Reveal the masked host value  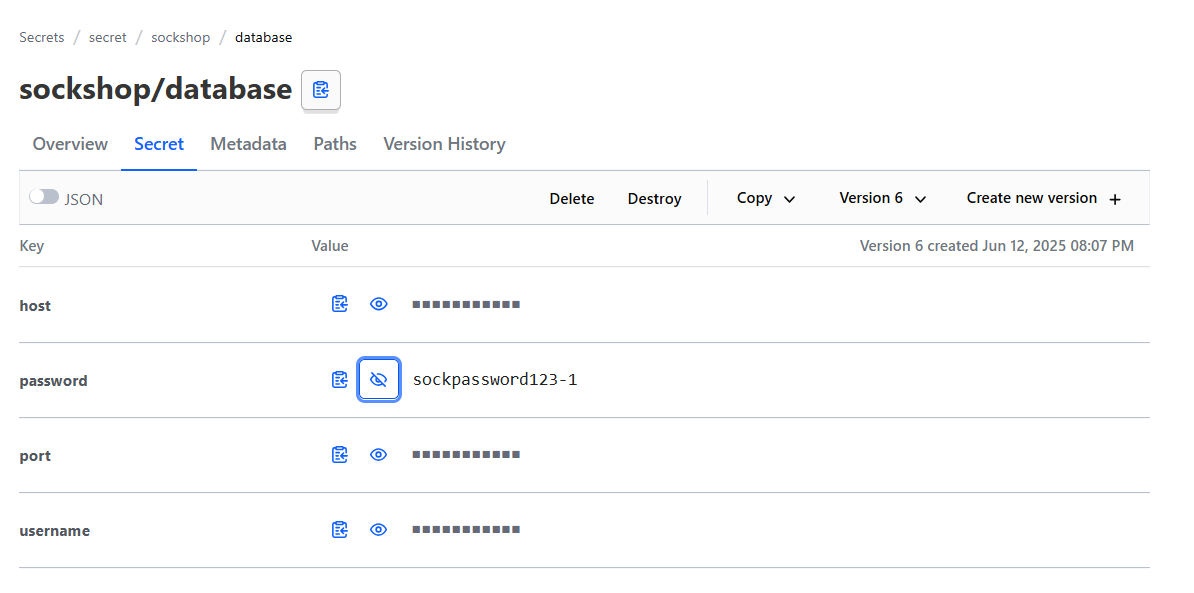pos(379,304)
